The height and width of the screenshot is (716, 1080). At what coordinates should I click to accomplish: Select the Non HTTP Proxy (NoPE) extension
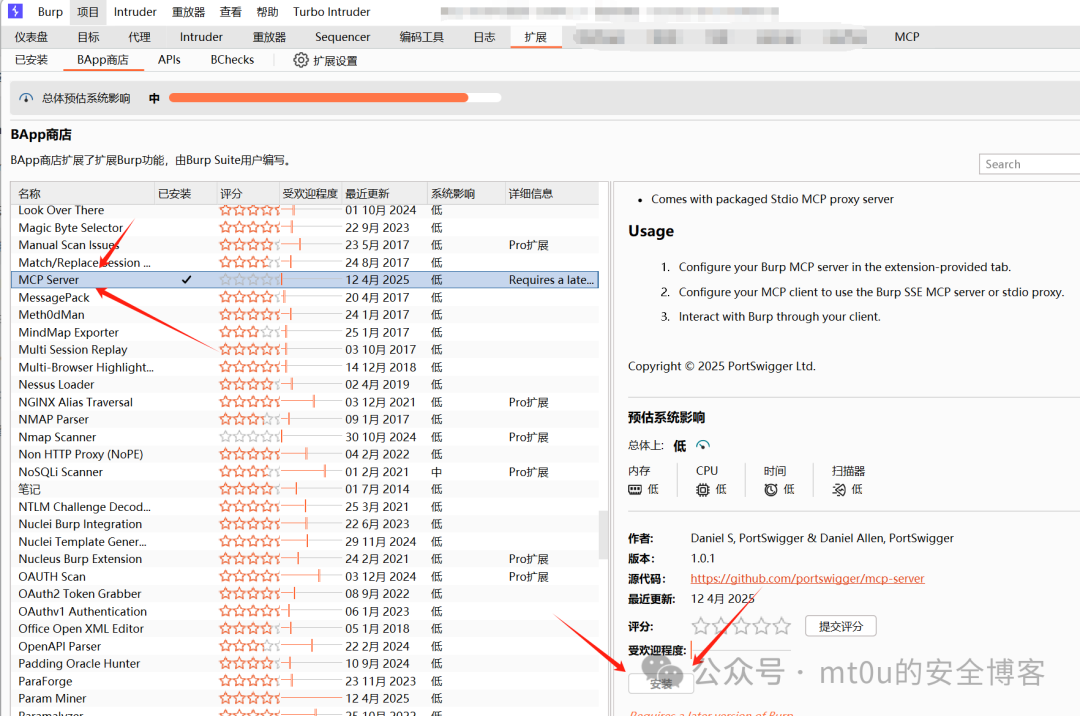304,454
